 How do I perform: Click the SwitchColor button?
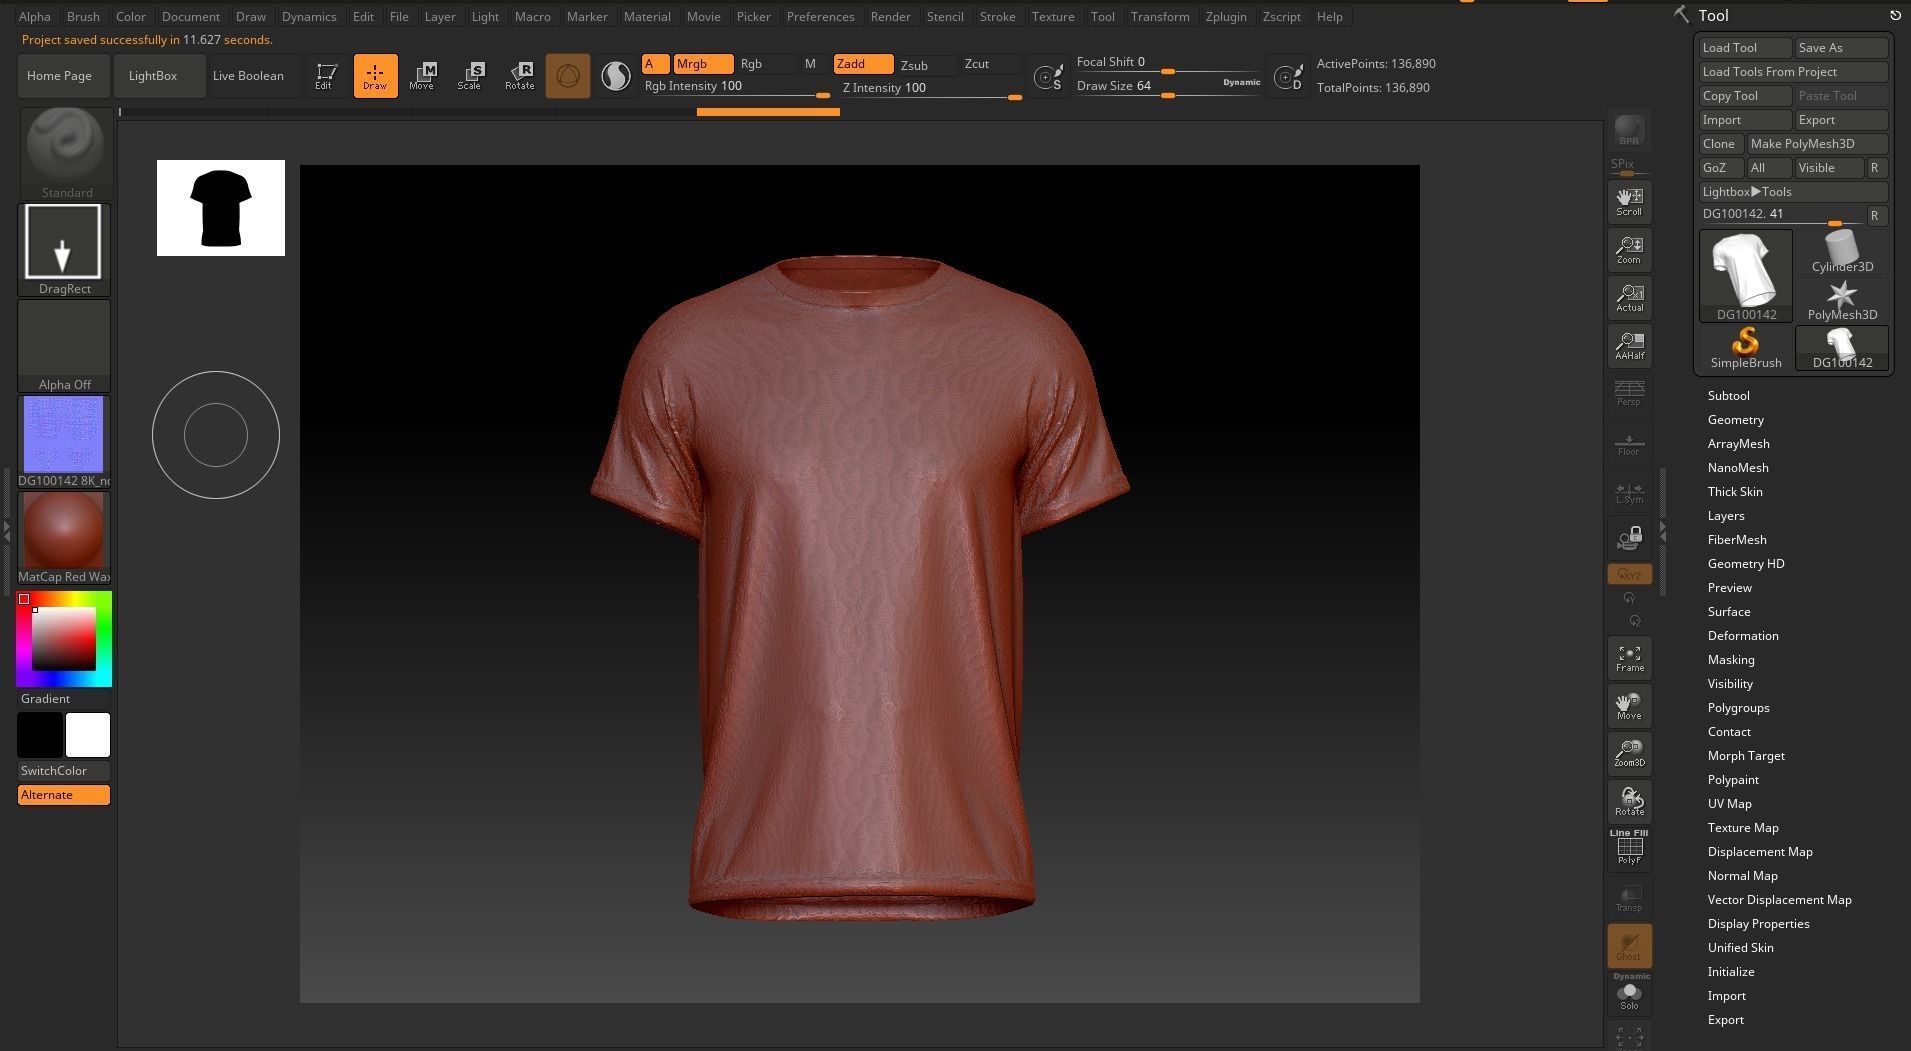click(64, 771)
